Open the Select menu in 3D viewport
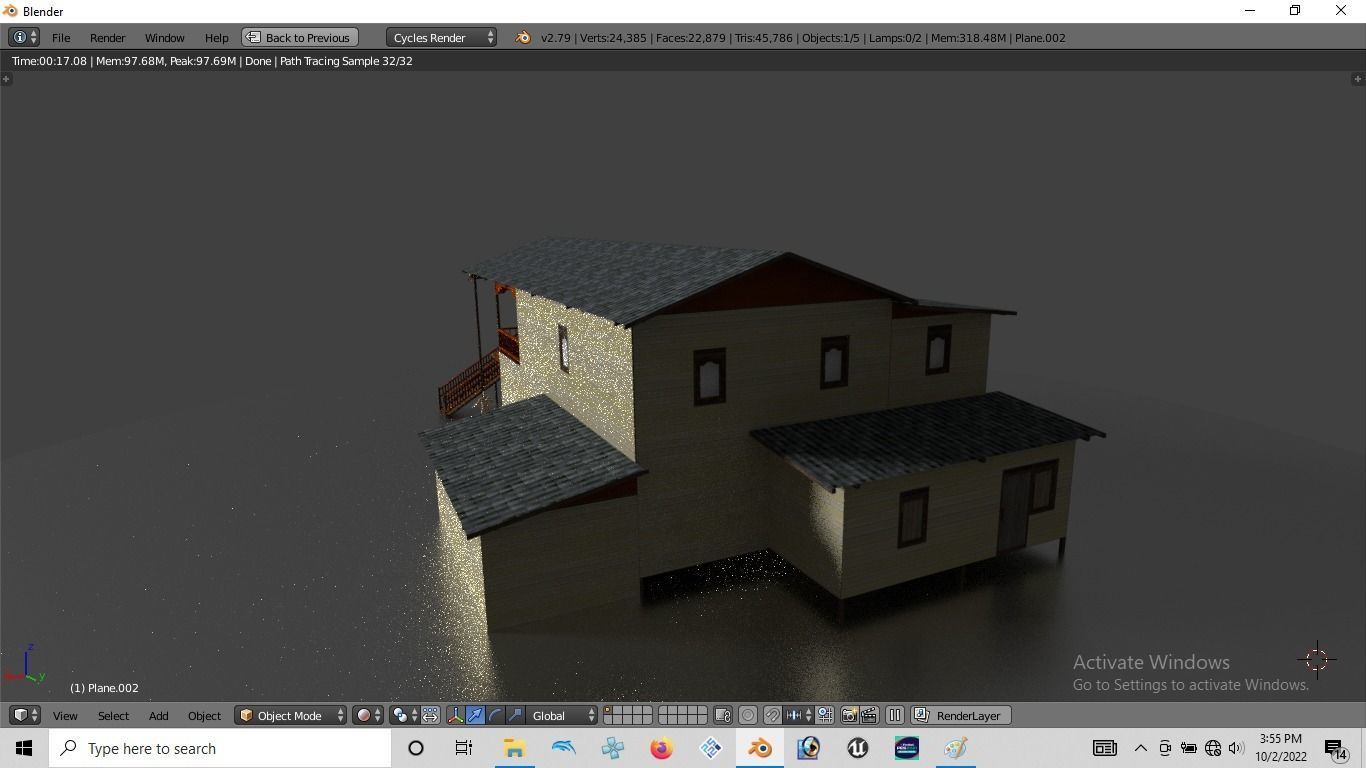 tap(113, 715)
